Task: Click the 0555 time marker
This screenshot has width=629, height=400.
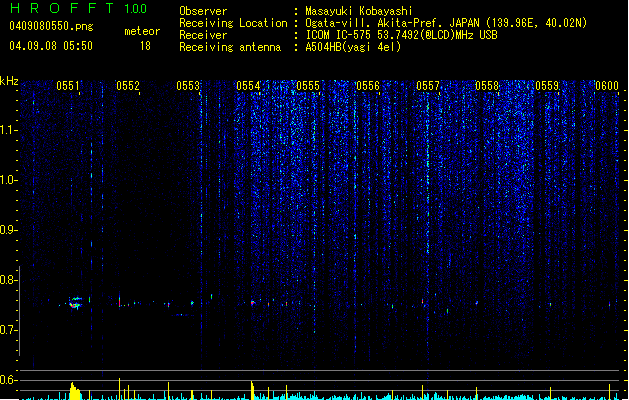Action: (x=308, y=86)
